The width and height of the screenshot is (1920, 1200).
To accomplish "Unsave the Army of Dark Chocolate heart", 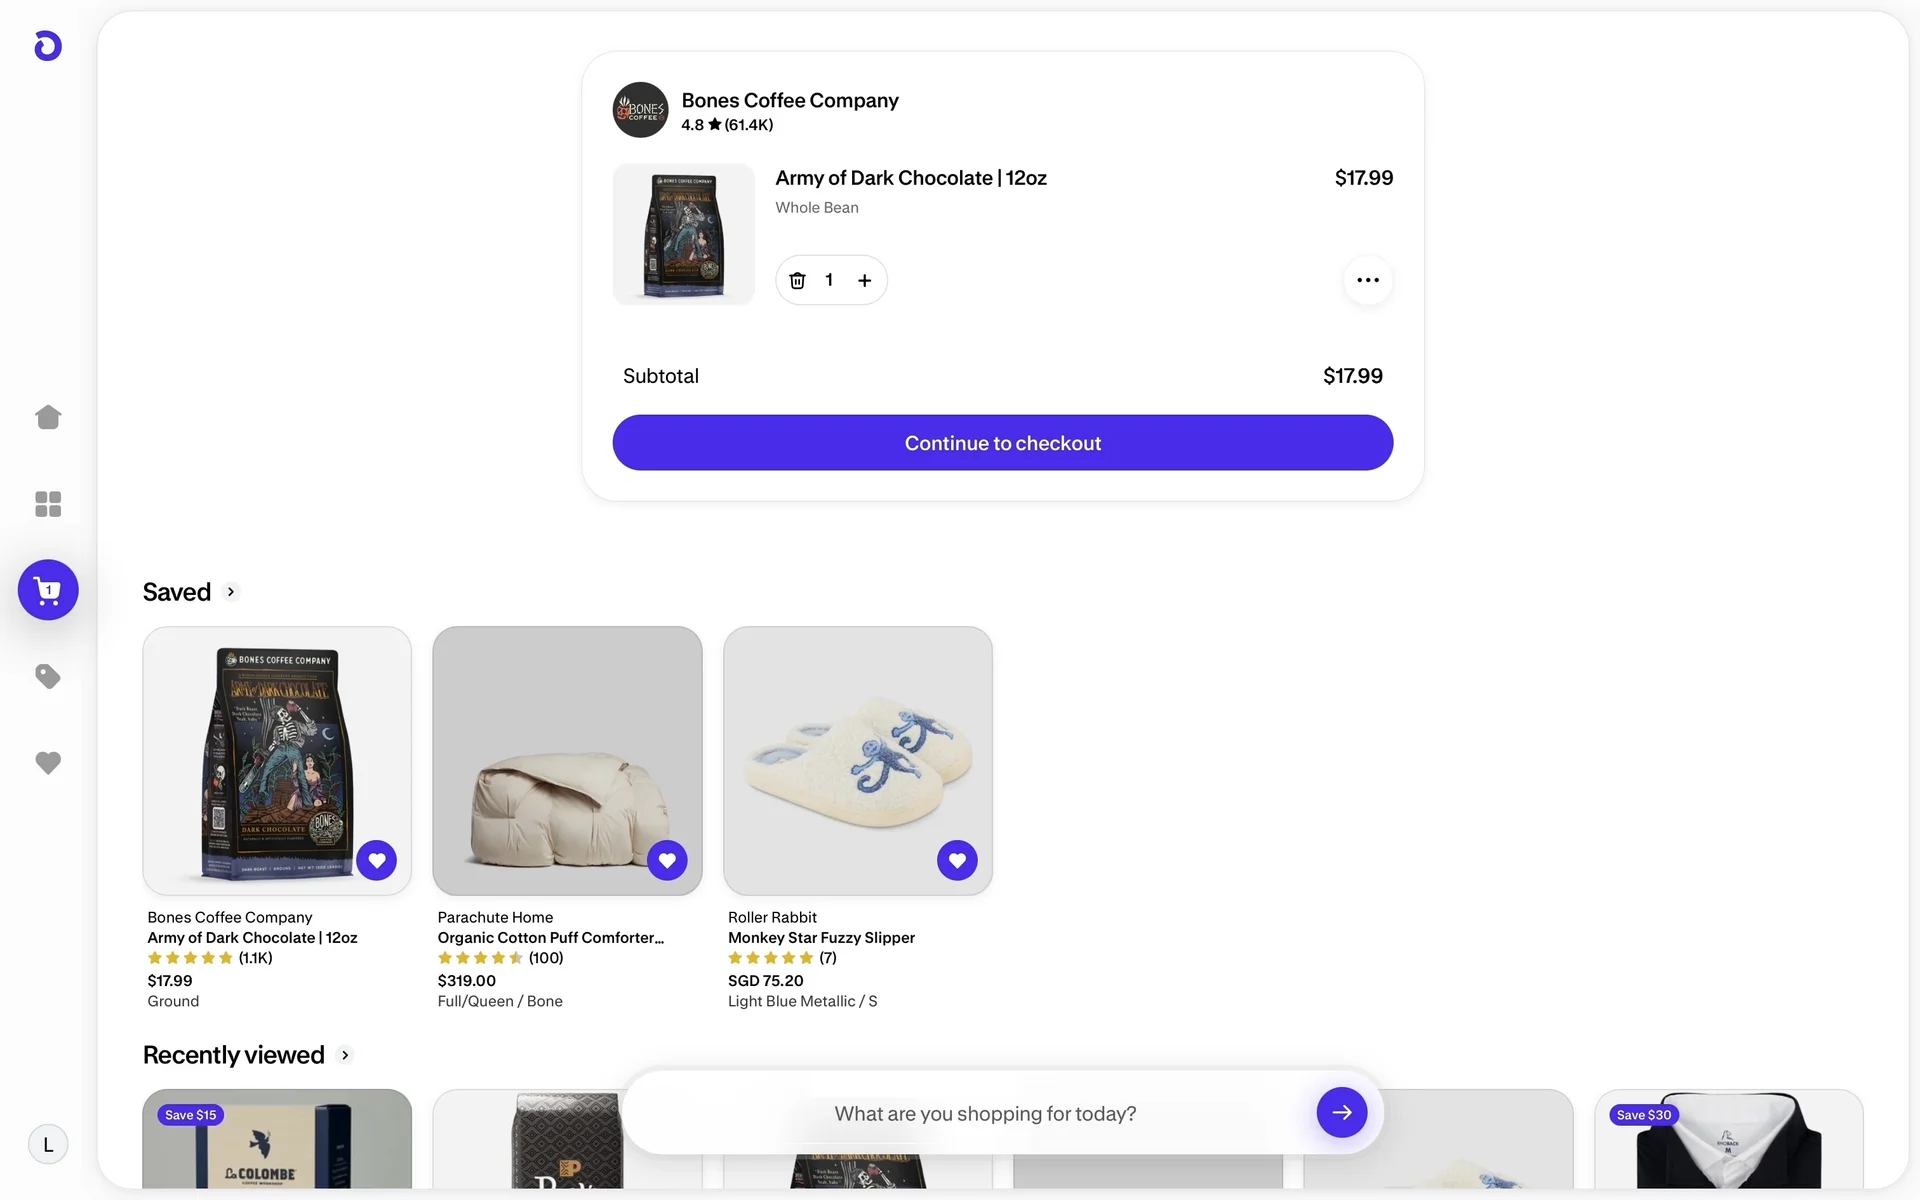I will pos(377,860).
